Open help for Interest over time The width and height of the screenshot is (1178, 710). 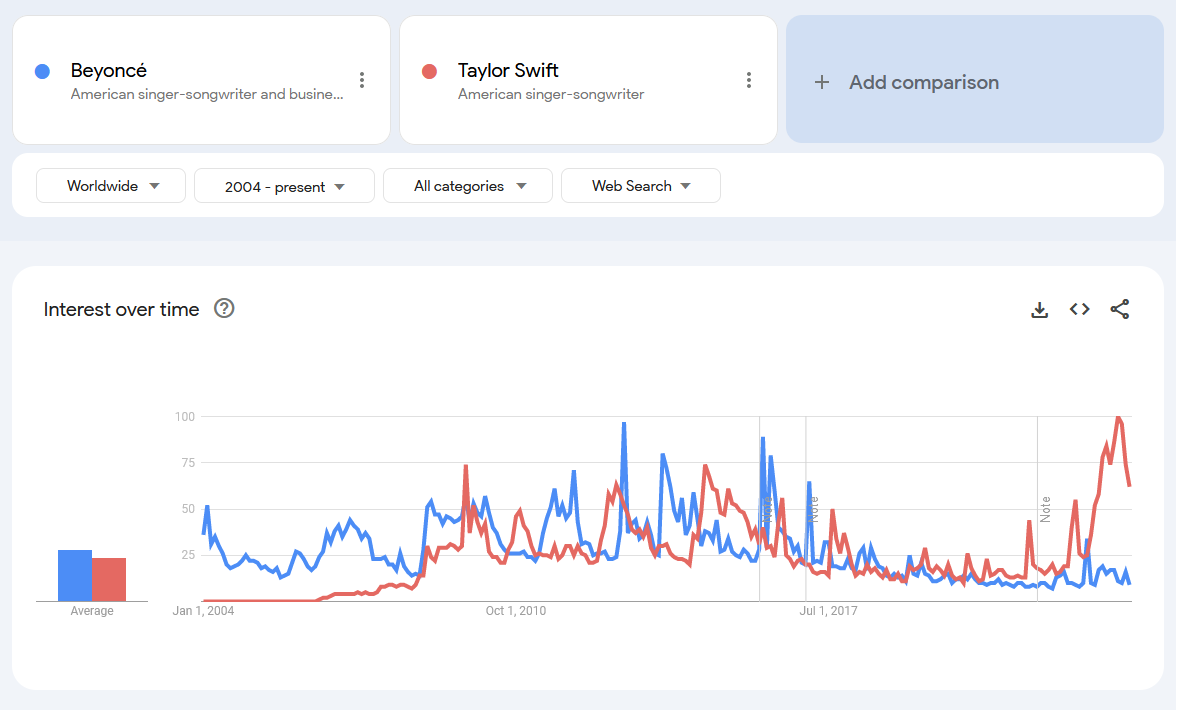click(x=225, y=309)
